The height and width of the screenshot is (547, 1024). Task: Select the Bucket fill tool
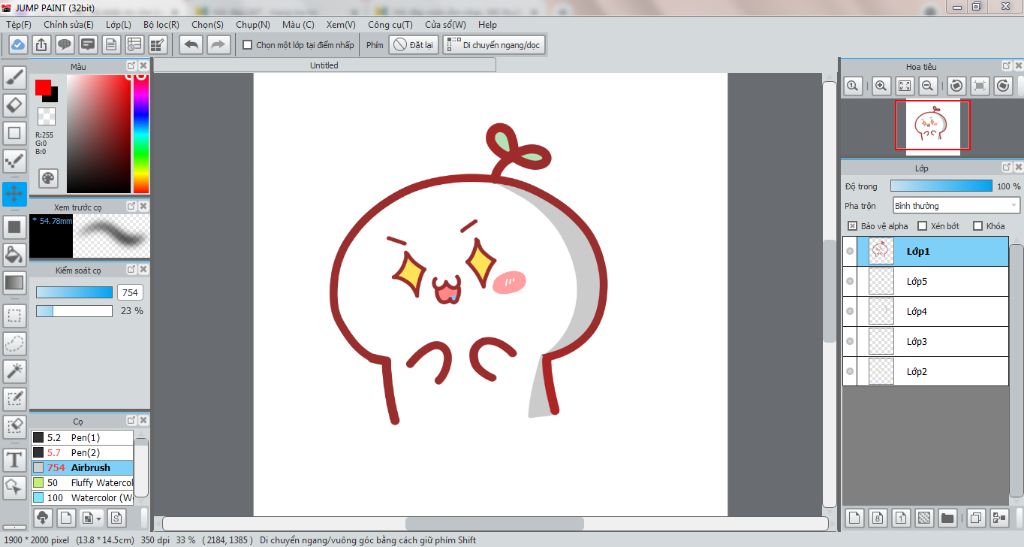coord(14,255)
